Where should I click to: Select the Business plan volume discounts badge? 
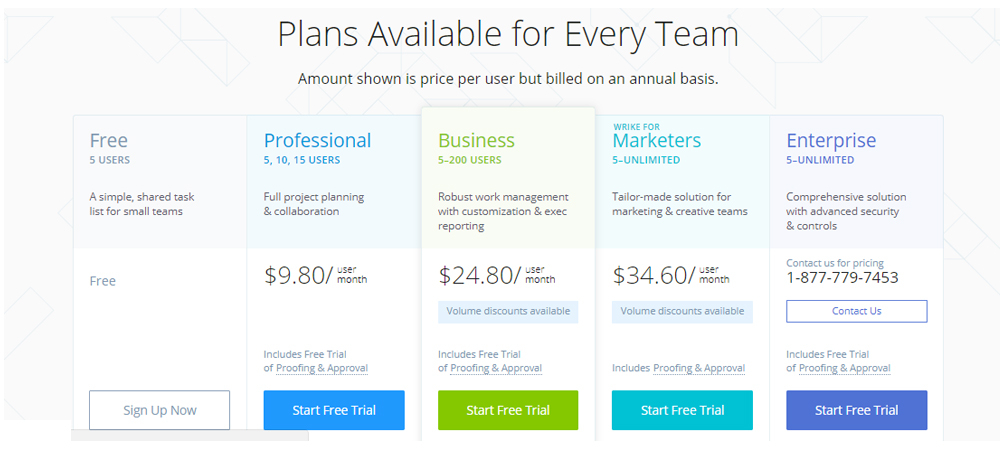click(508, 312)
